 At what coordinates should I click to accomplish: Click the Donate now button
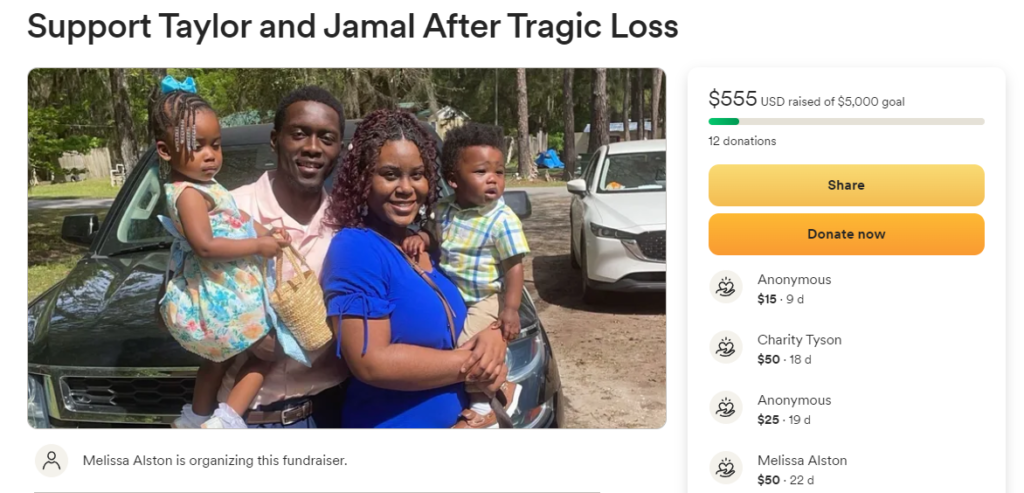(x=846, y=234)
